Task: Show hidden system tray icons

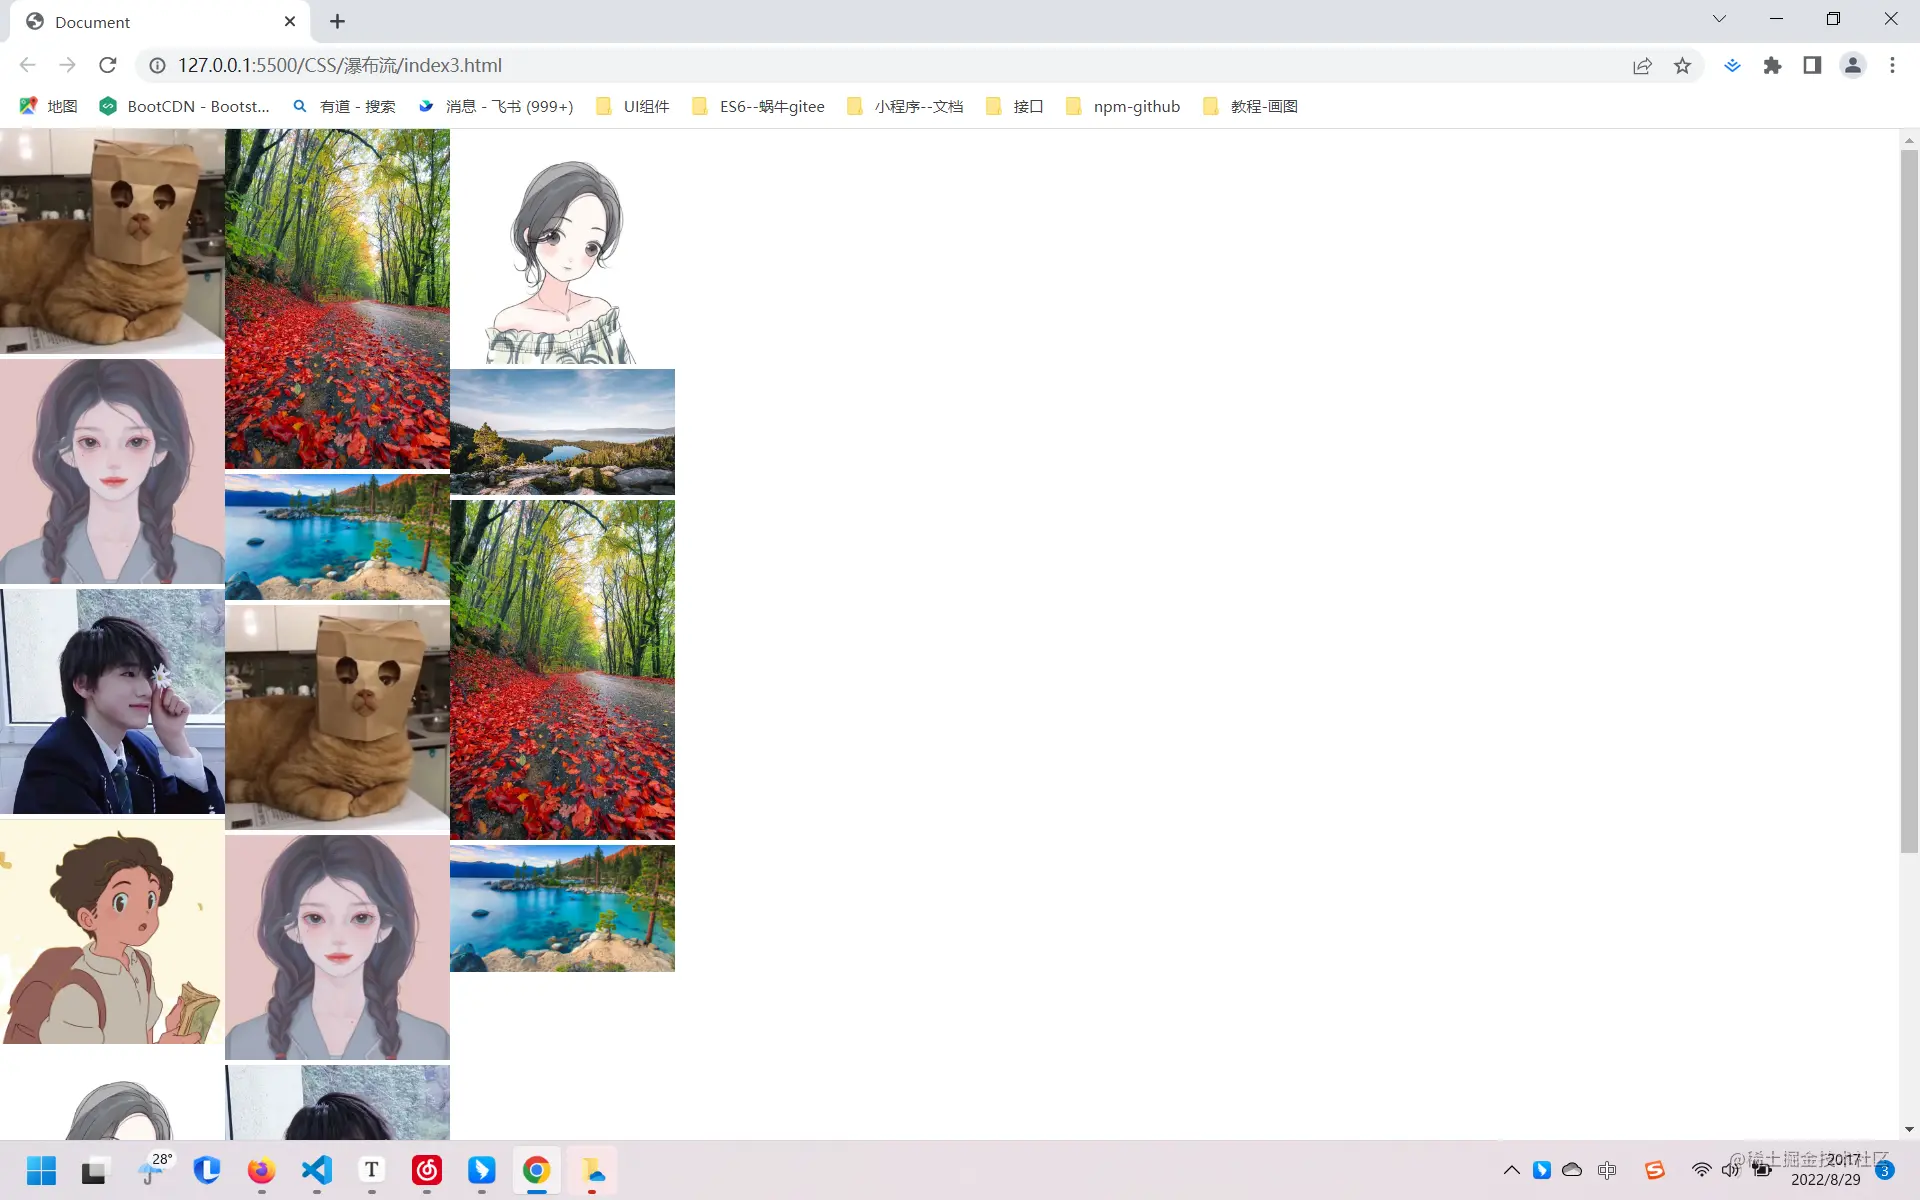Action: click(x=1511, y=1170)
